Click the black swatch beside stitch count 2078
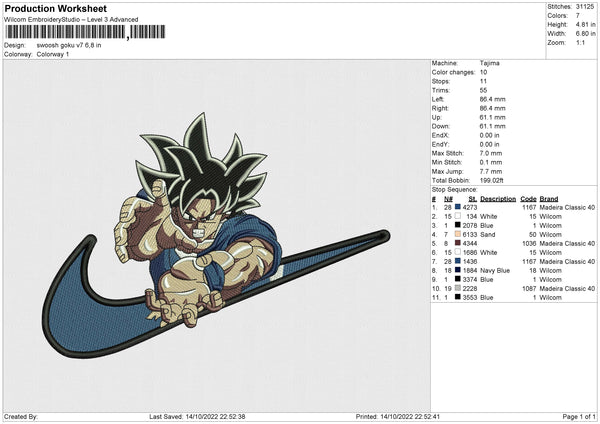Image resolution: width=600 pixels, height=424 pixels. pyautogui.click(x=458, y=225)
